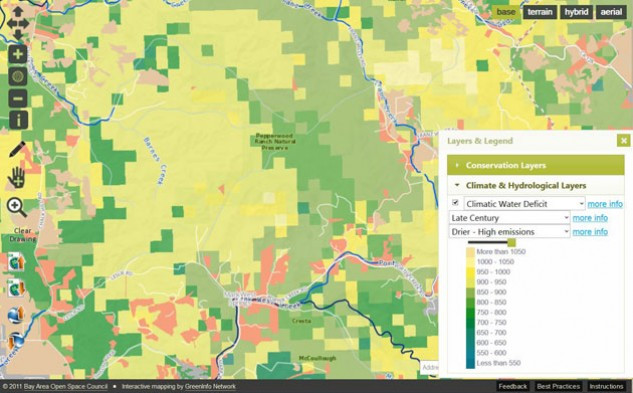Image resolution: width=633 pixels, height=393 pixels.
Task: Click the '1000 - 1050' legend label
Action: 495,262
